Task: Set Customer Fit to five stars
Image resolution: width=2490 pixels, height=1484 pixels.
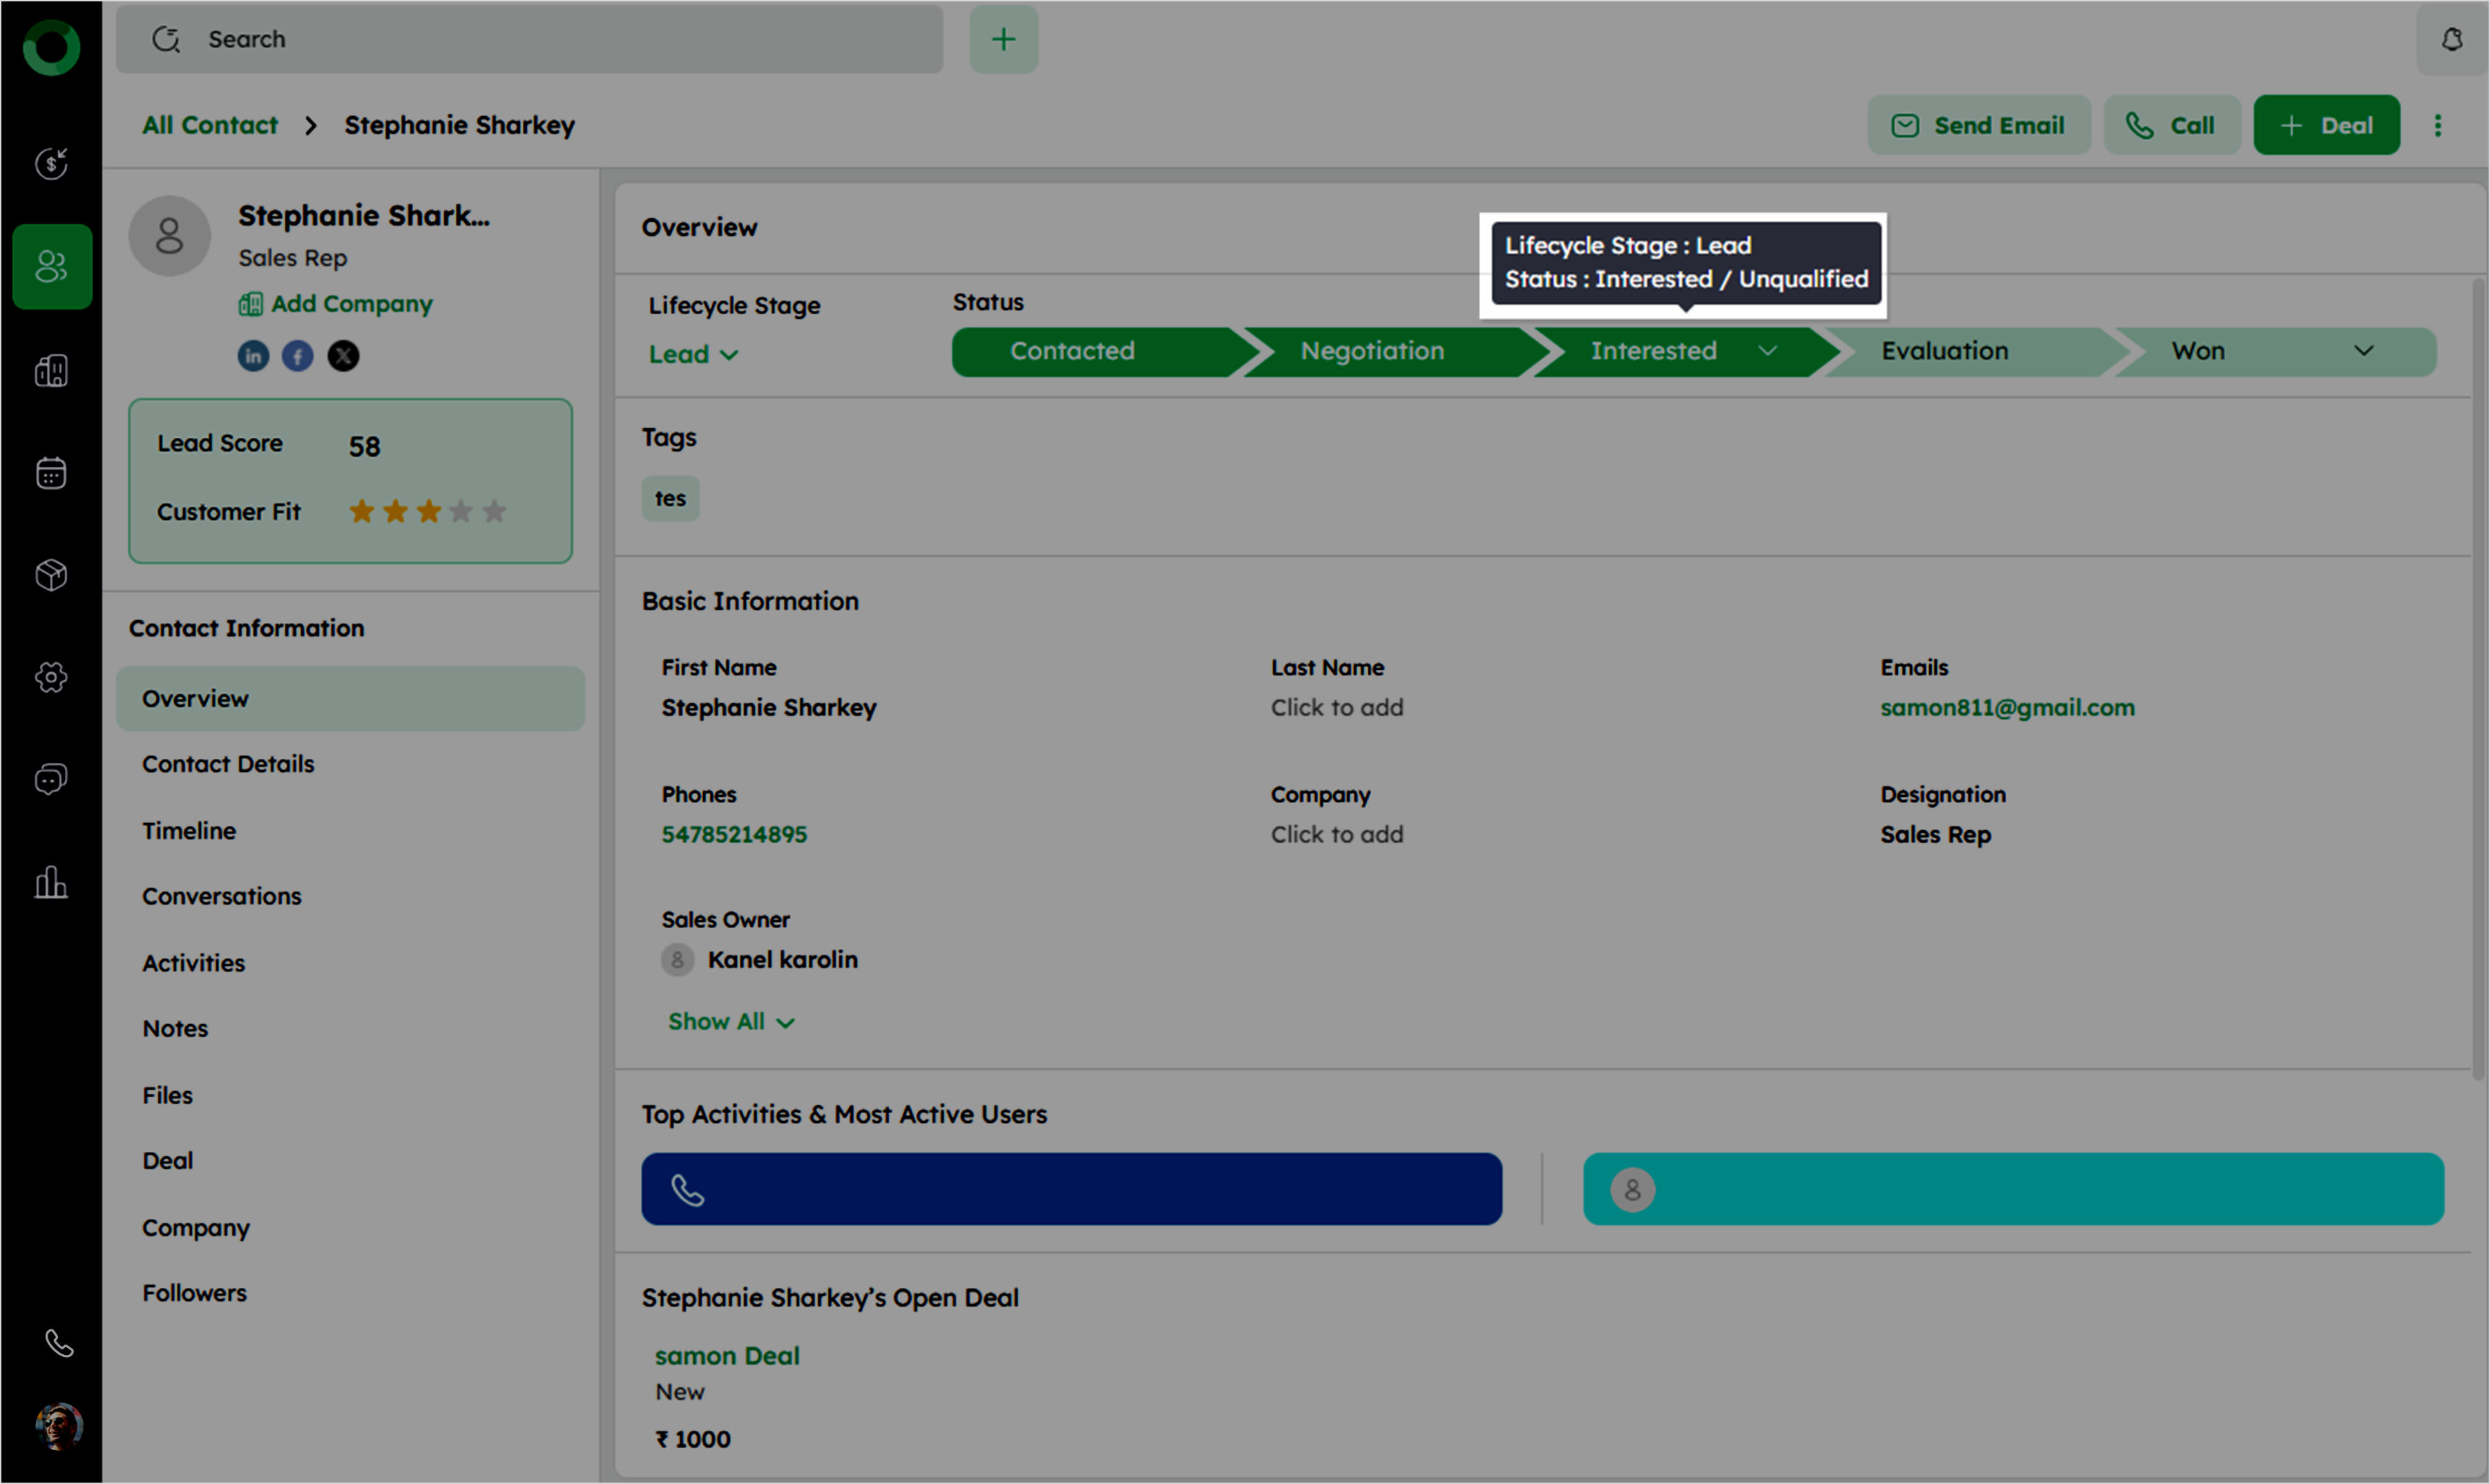Action: click(494, 512)
